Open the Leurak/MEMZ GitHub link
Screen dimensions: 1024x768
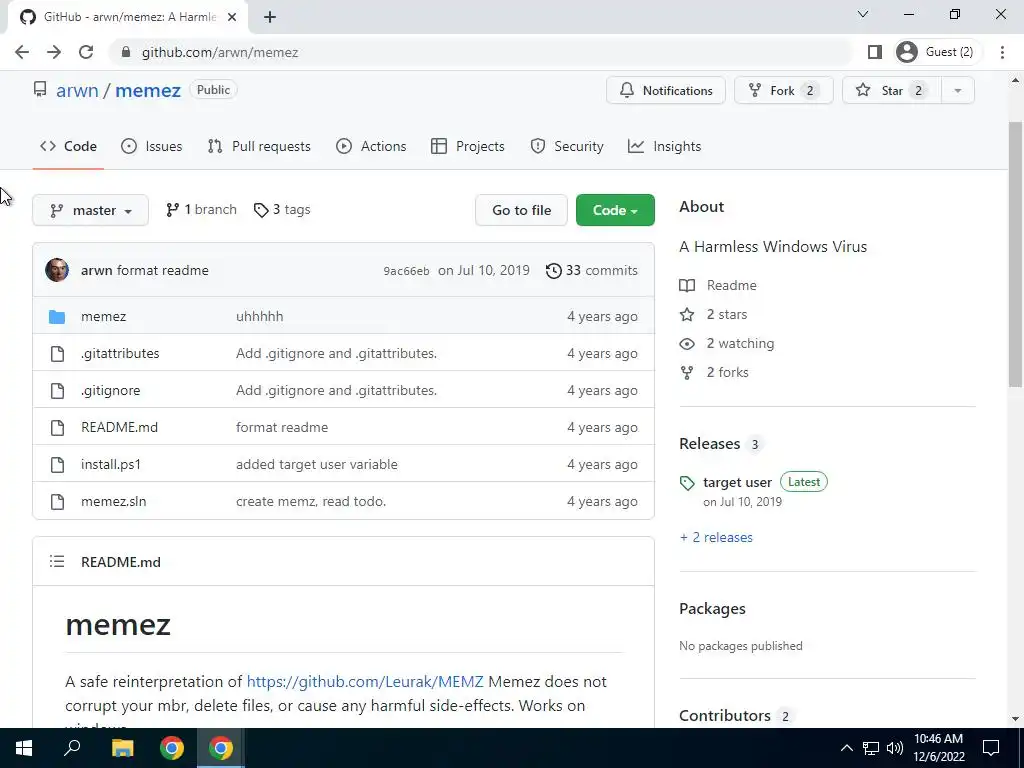[365, 682]
